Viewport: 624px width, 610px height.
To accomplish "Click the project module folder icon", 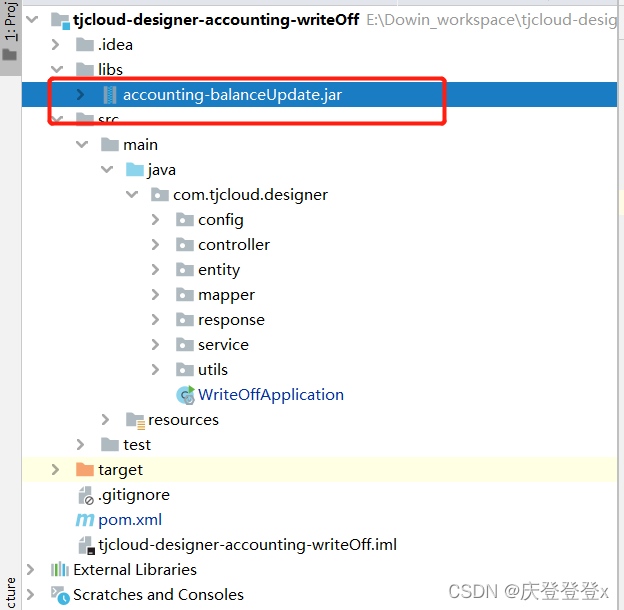I will tap(60, 20).
